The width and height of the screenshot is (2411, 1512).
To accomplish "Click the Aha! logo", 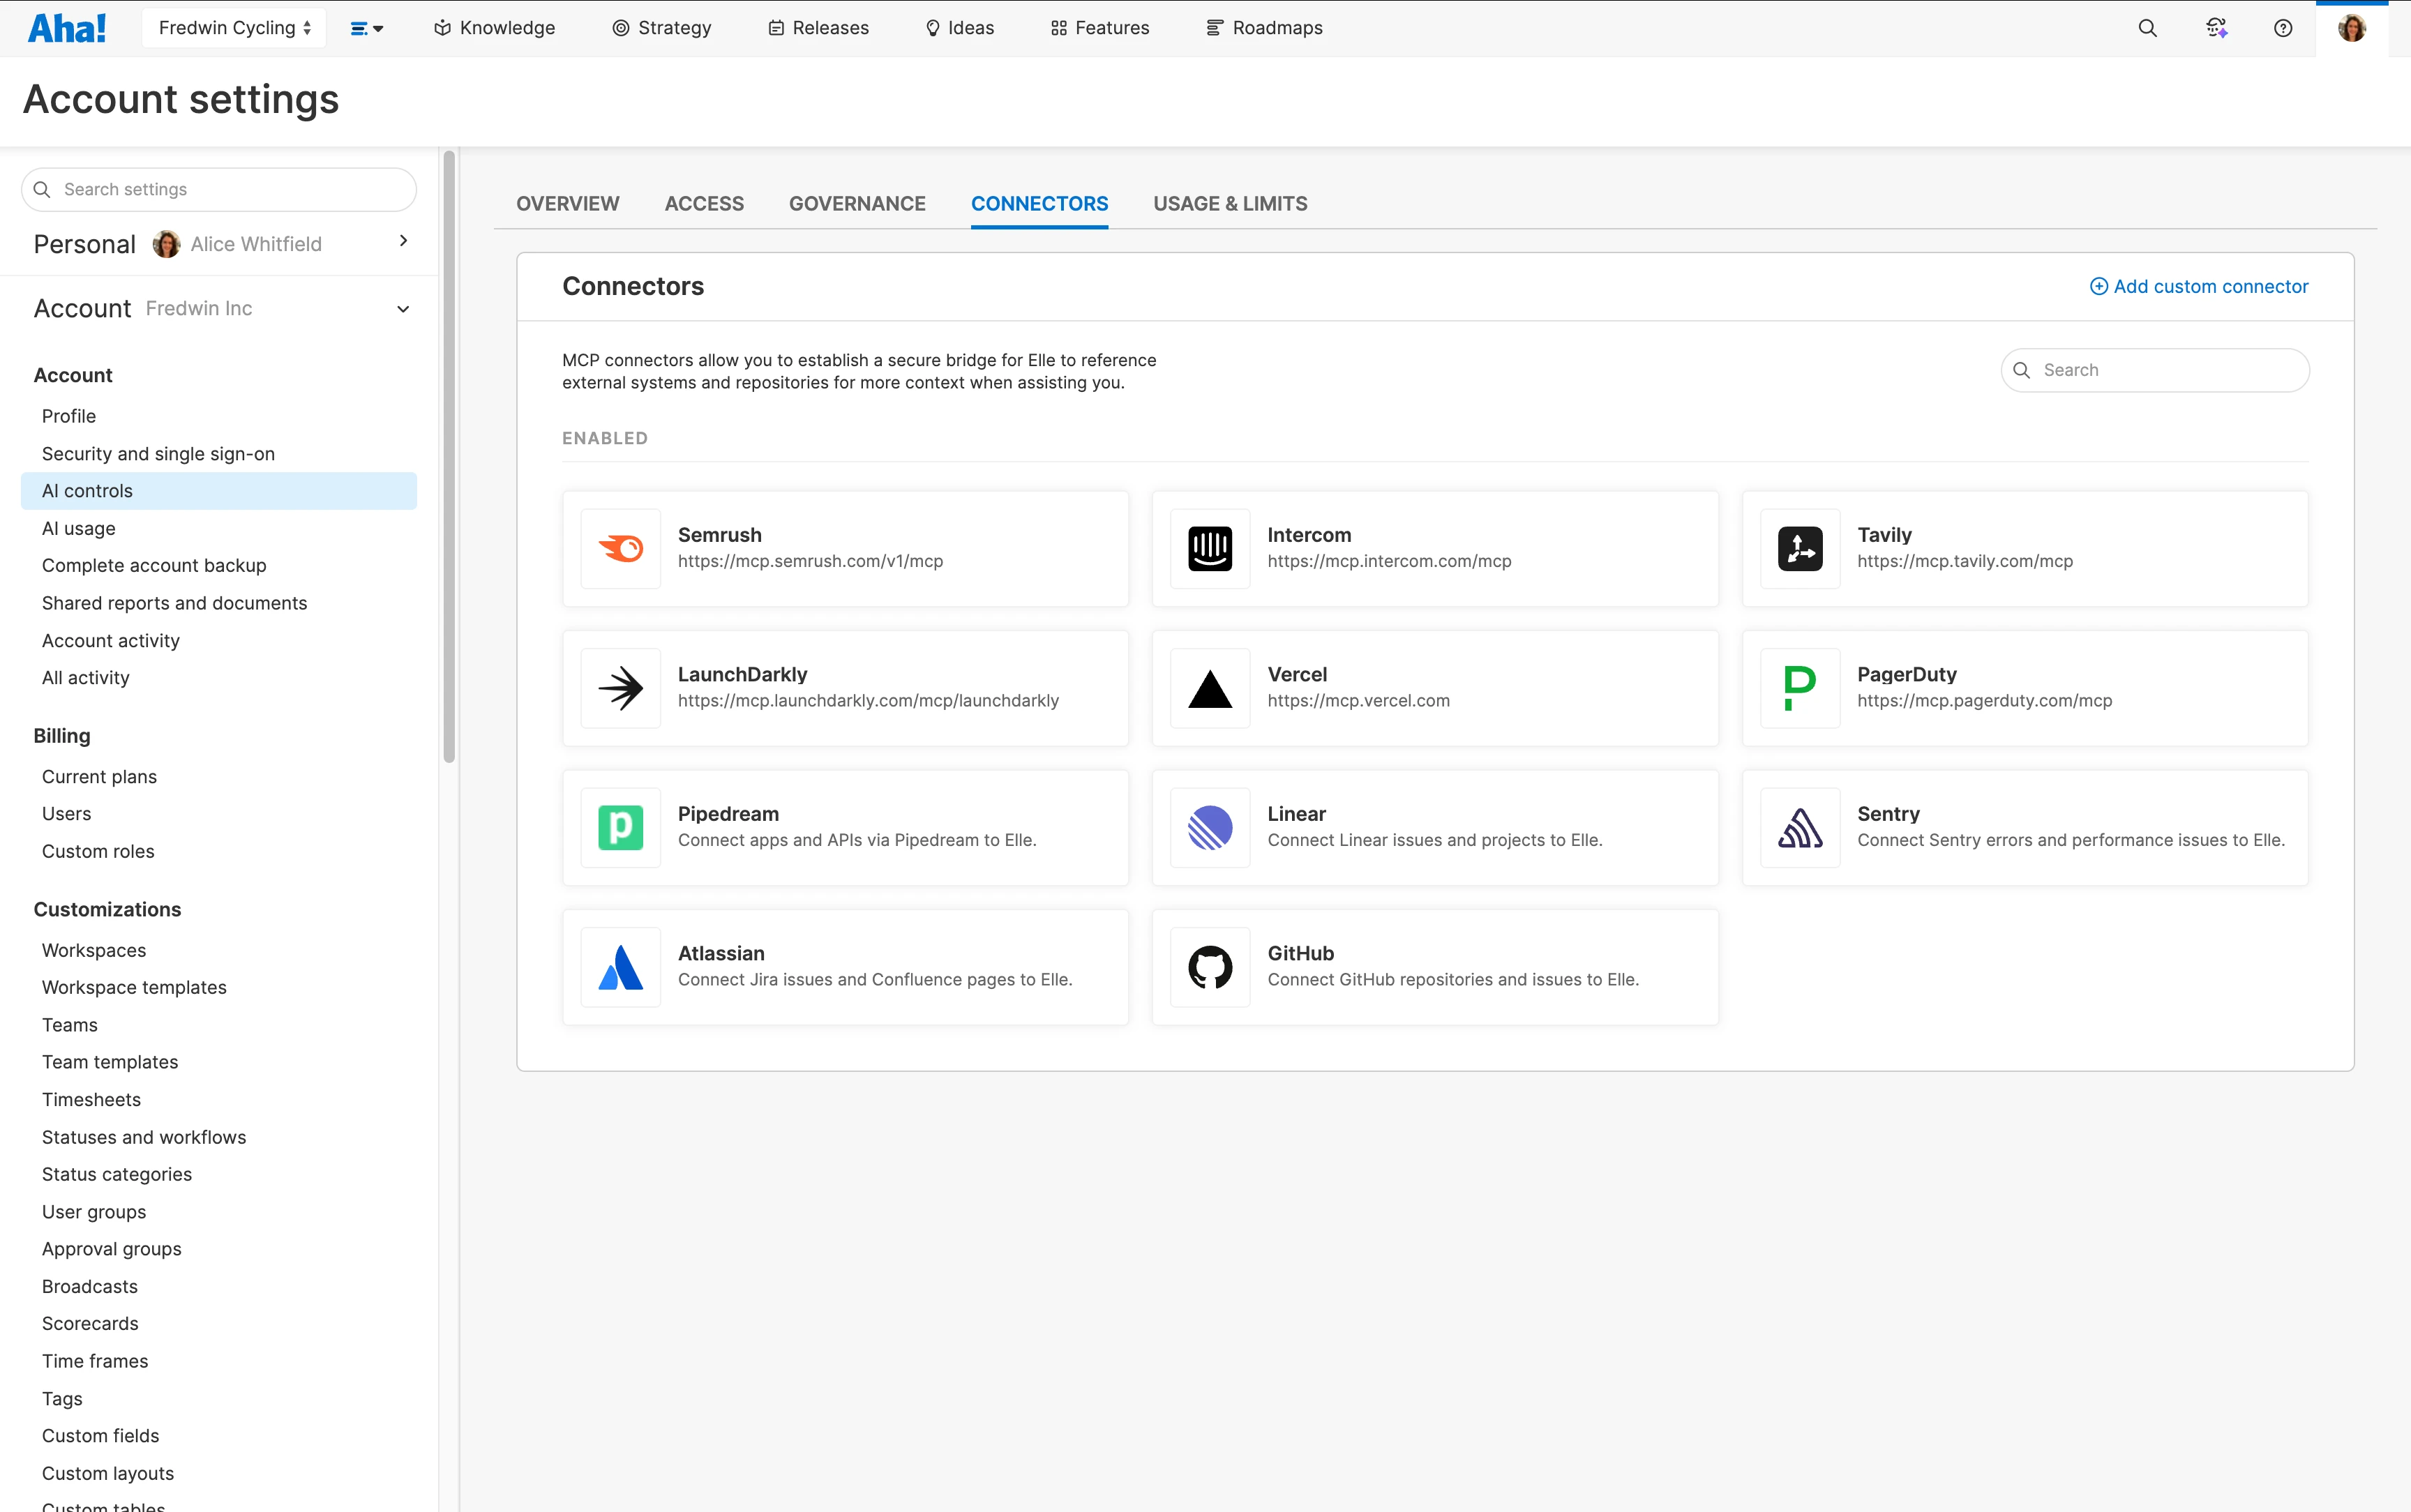I will click(67, 28).
